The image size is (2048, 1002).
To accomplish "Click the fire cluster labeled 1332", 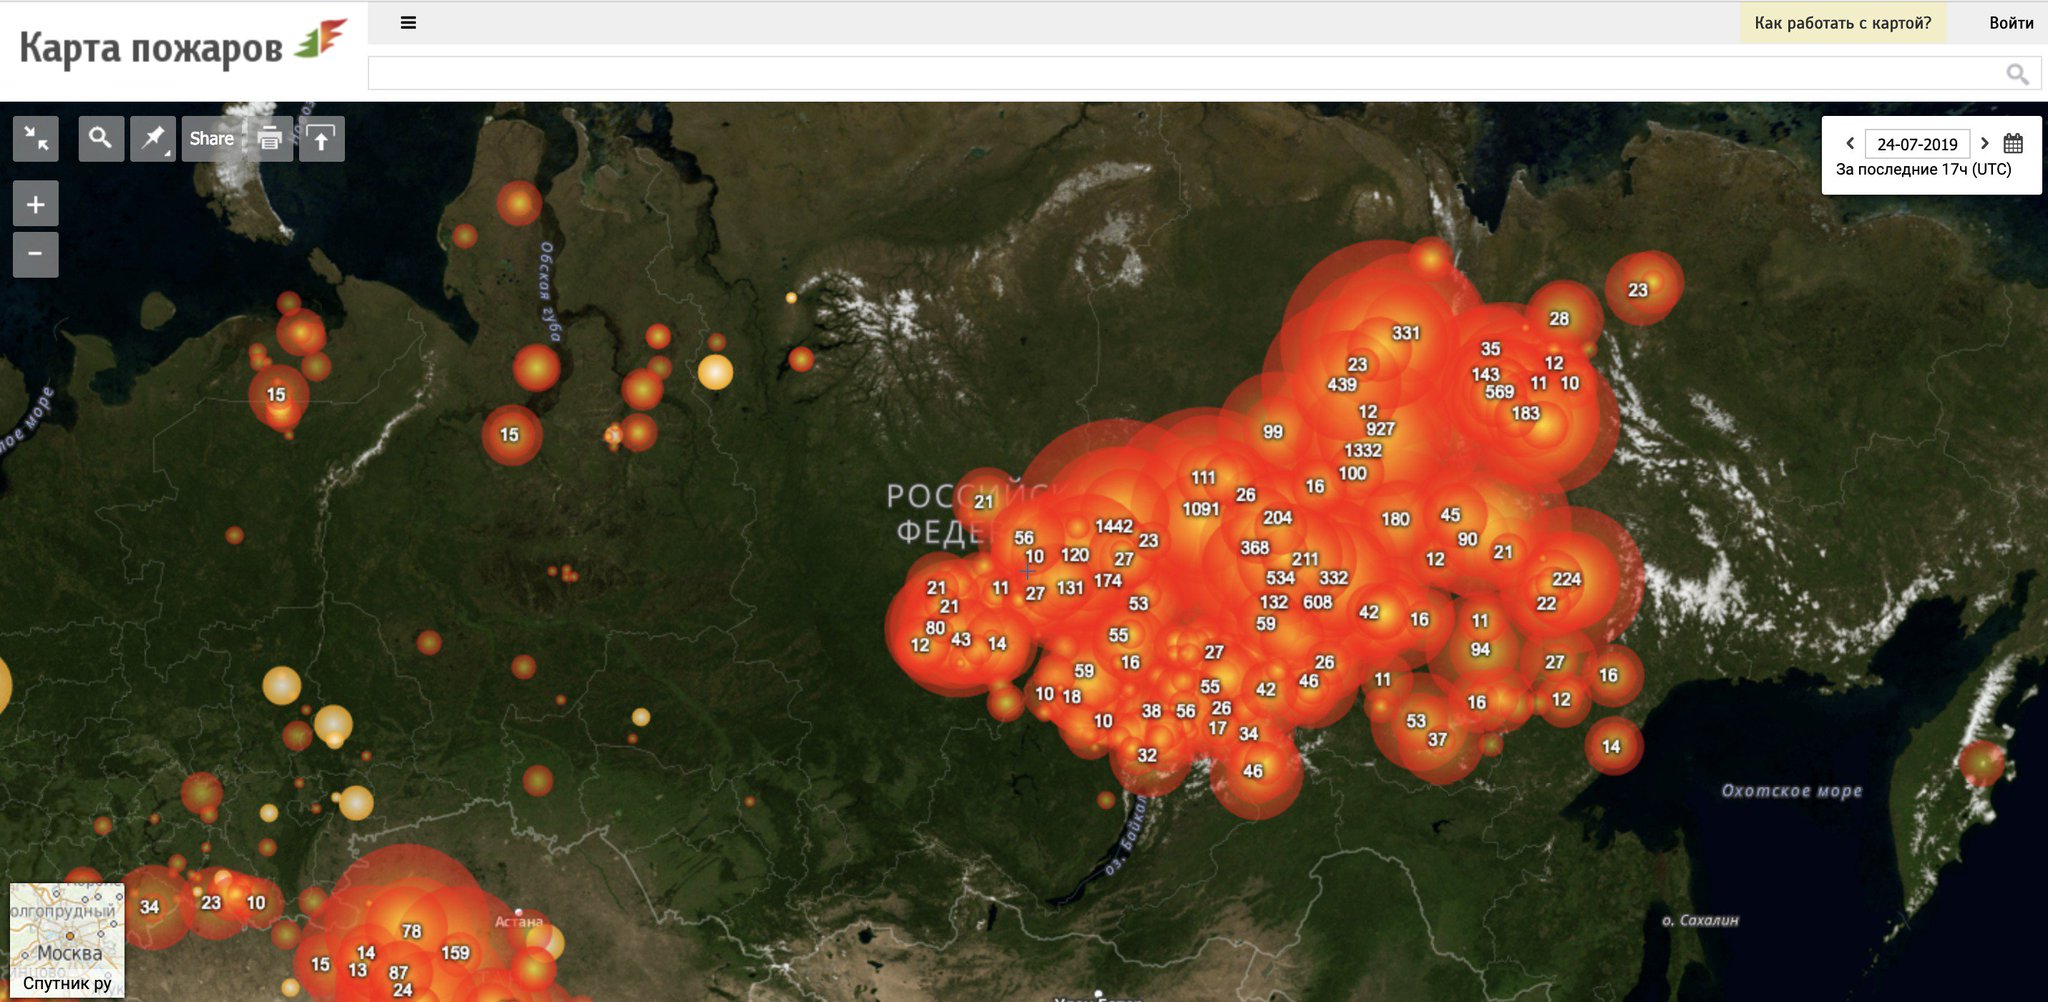I will (1363, 450).
